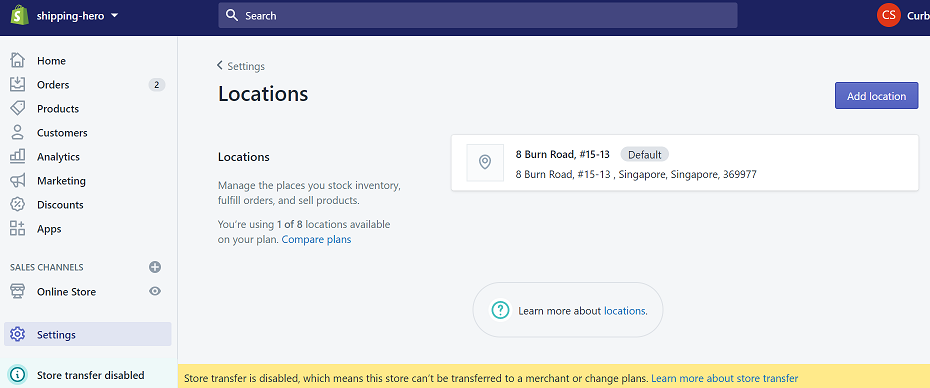The height and width of the screenshot is (388, 930).
Task: Open the CS user avatar menu
Action: [x=888, y=15]
